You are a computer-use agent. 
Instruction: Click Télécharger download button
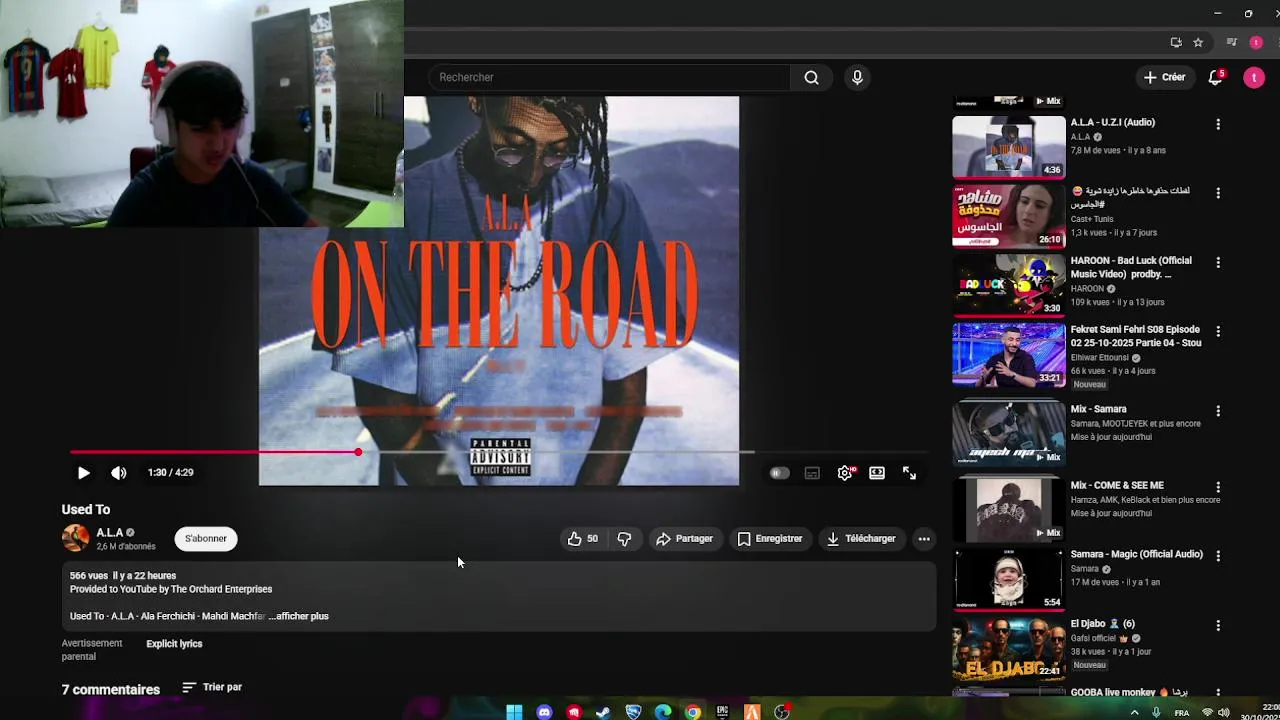point(860,539)
